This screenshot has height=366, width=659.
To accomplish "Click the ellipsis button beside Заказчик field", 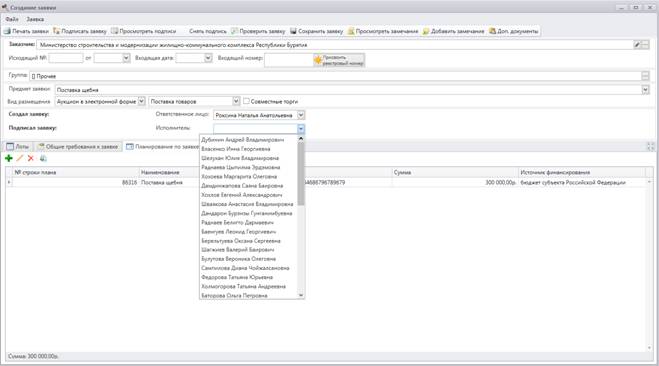I will [x=646, y=45].
